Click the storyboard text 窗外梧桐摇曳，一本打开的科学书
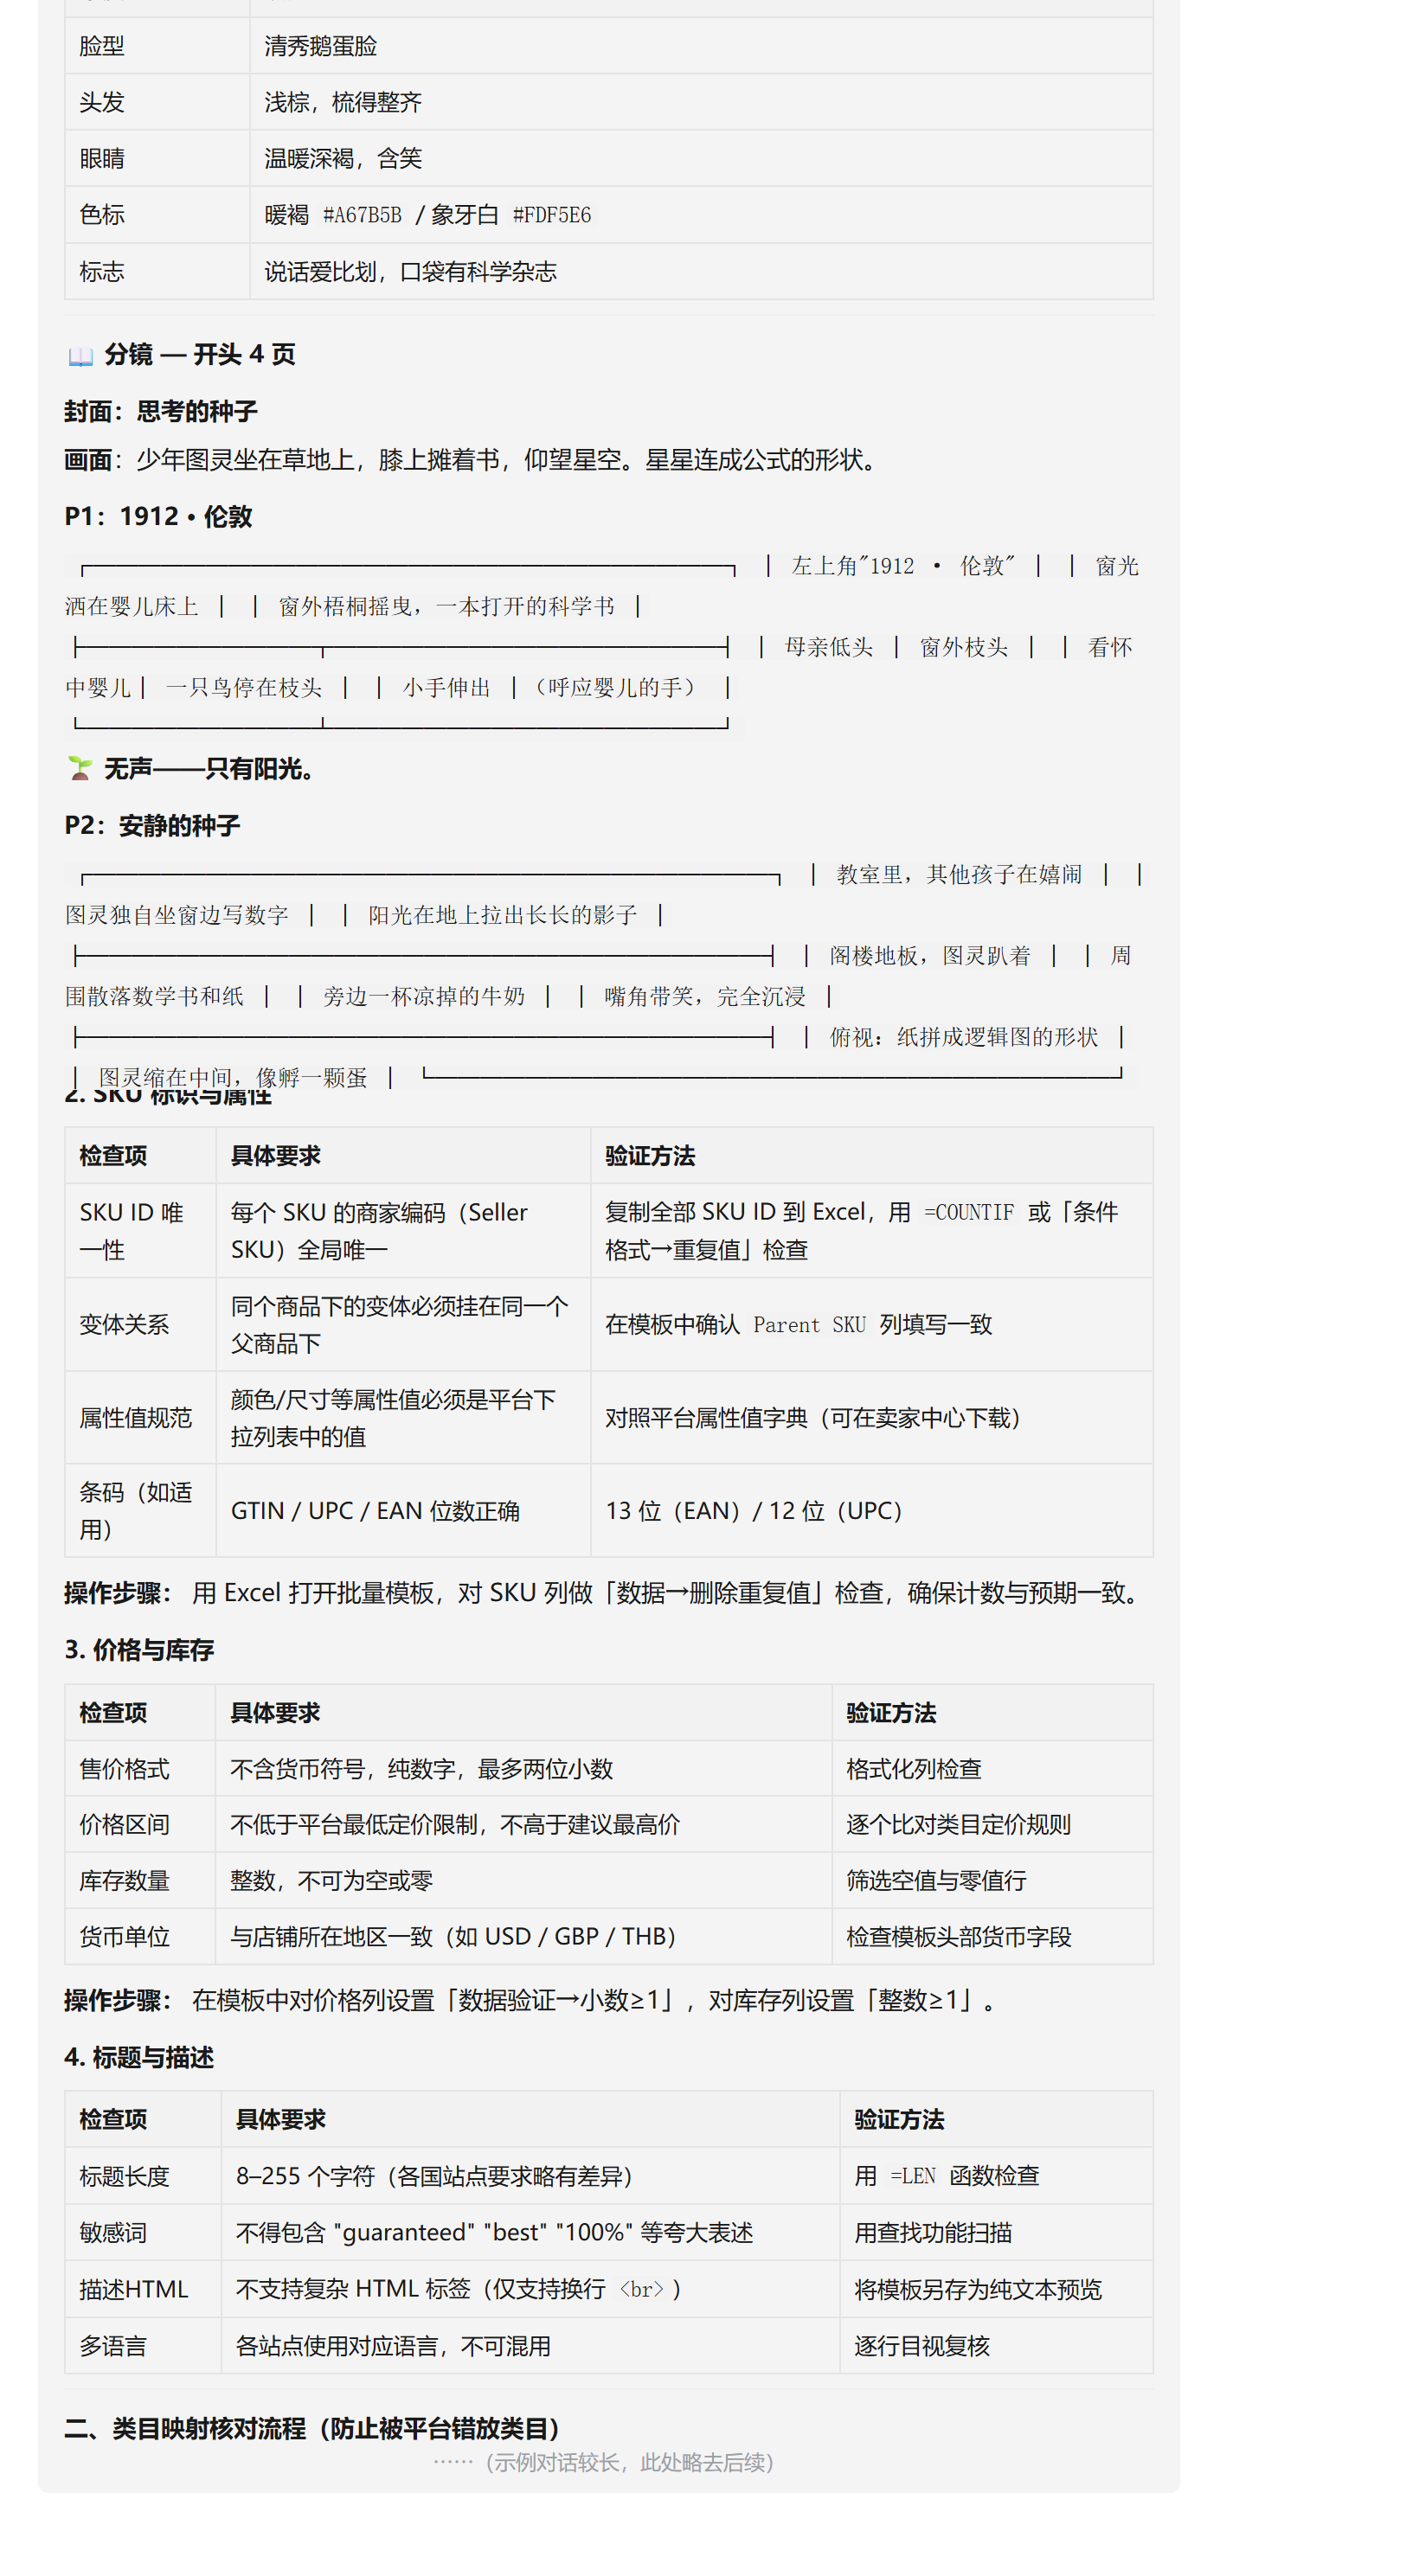This screenshot has width=1419, height=2576. (446, 607)
